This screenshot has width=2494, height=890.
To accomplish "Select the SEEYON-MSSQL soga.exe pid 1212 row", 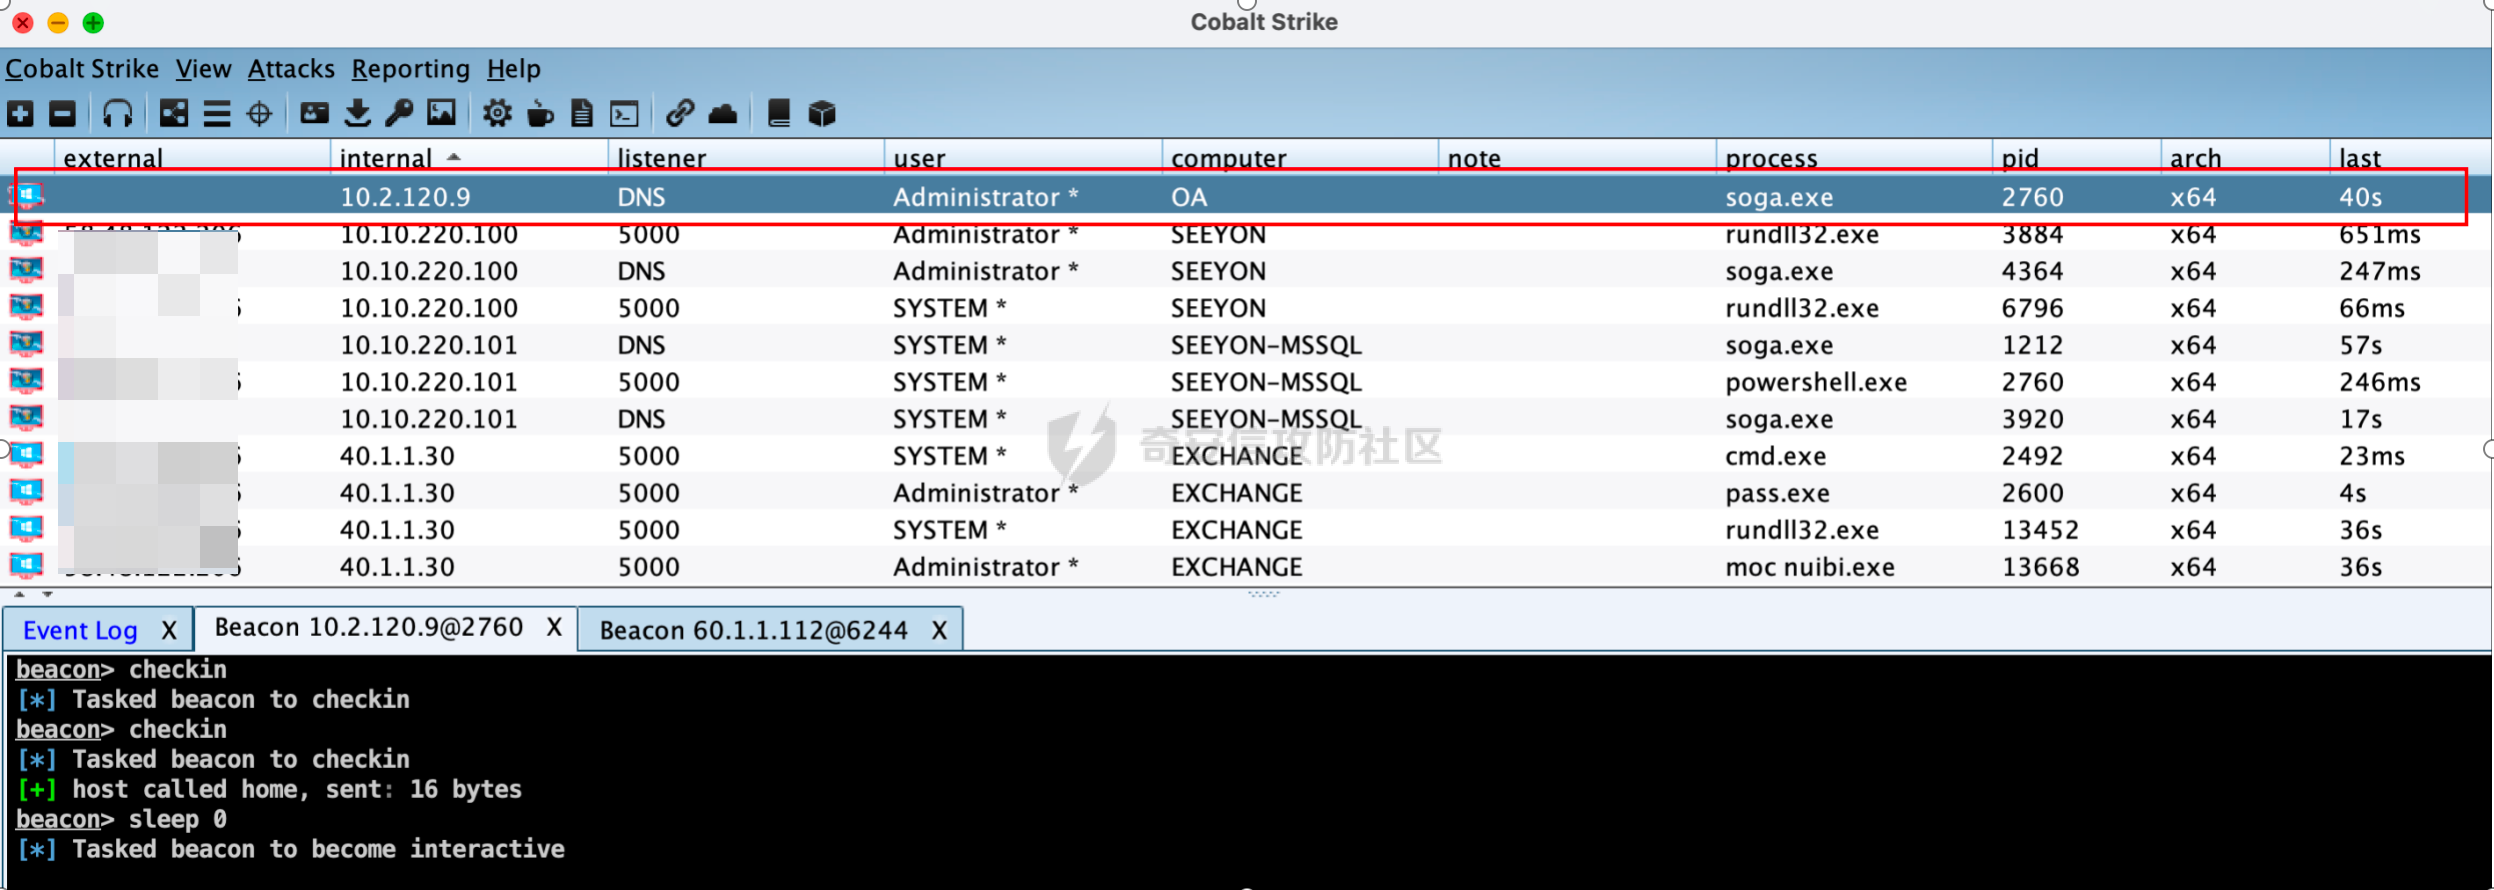I will [x=1246, y=345].
